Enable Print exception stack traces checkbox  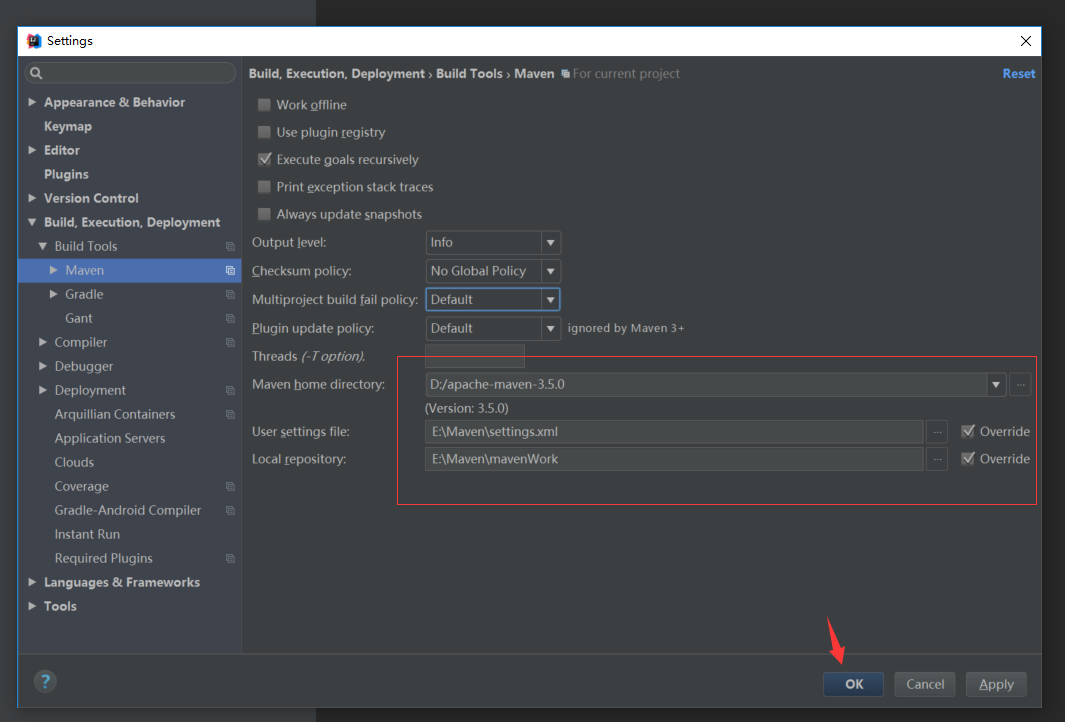coord(264,187)
